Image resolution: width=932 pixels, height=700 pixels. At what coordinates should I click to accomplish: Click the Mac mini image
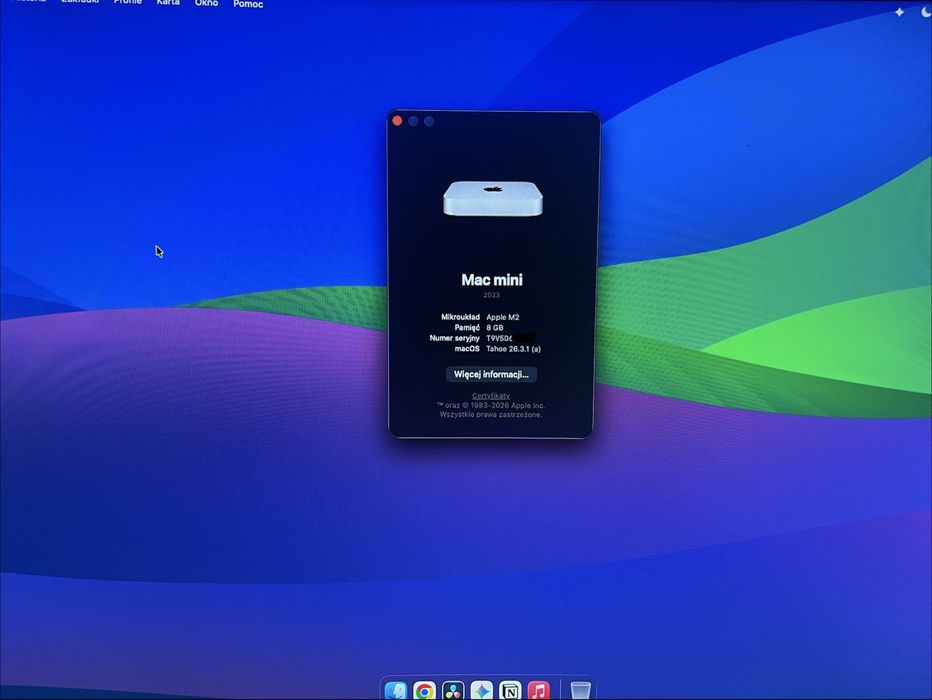[x=493, y=198]
